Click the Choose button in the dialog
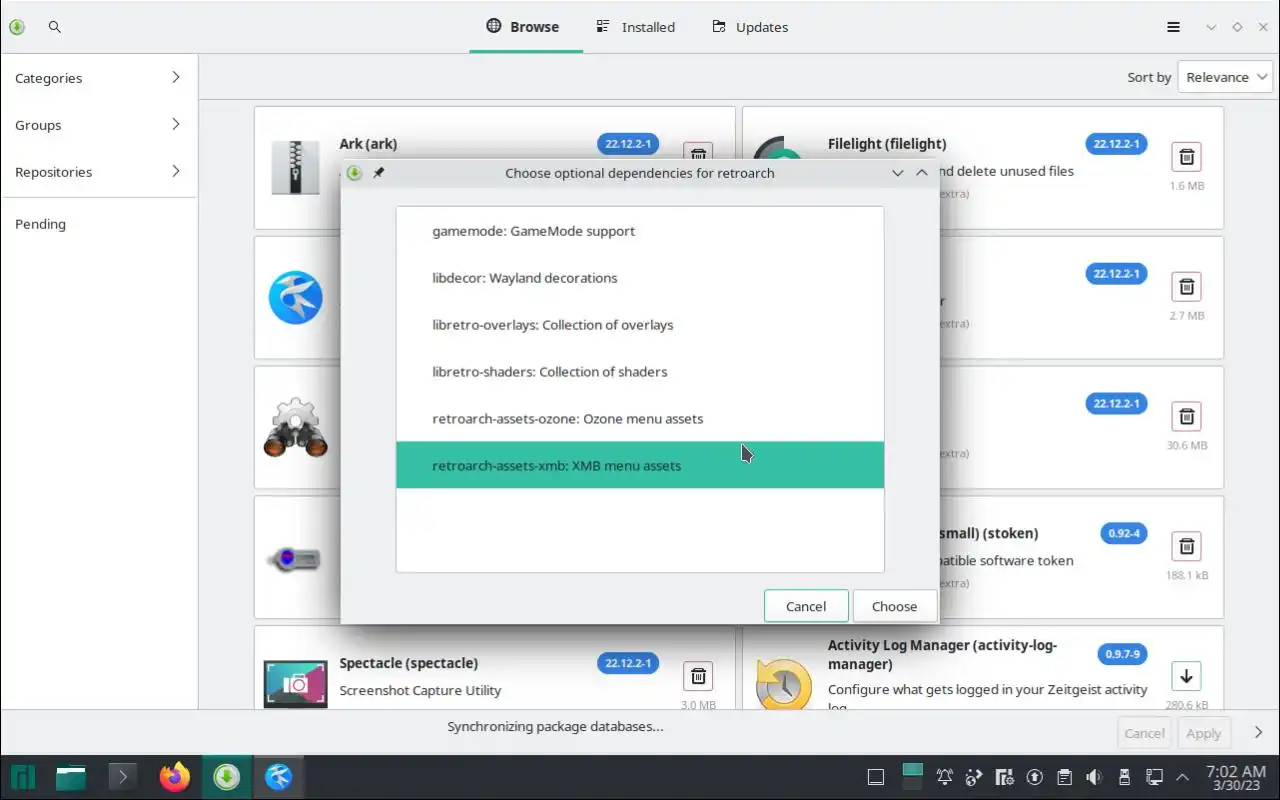The width and height of the screenshot is (1280, 800). [x=894, y=606]
